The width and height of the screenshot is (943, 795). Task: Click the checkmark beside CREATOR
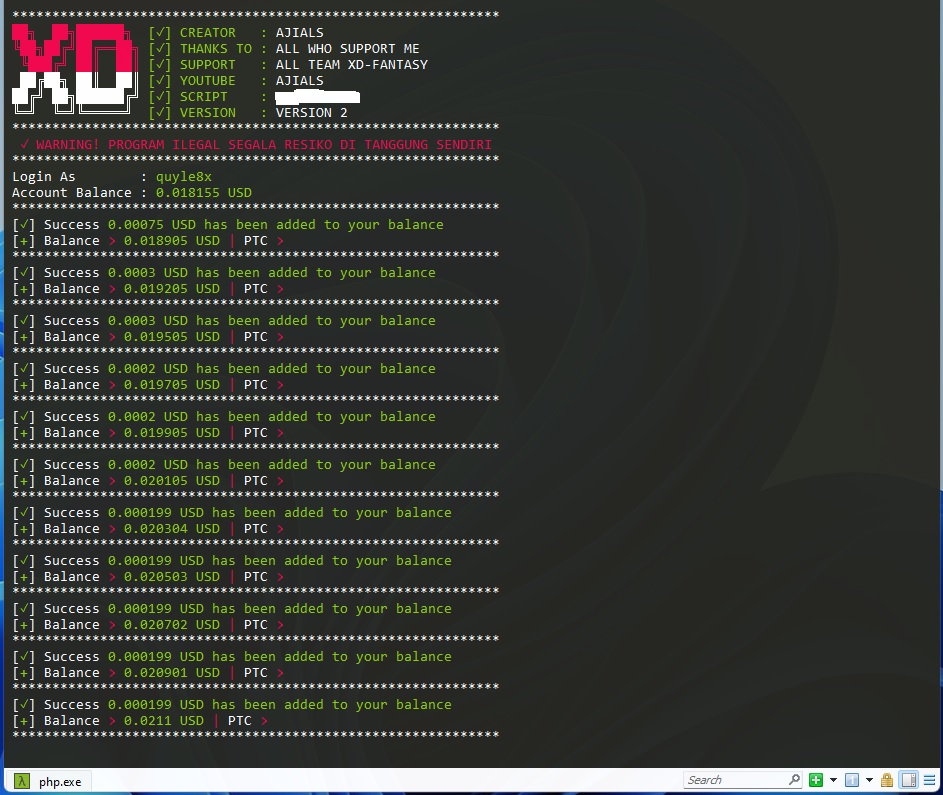159,33
